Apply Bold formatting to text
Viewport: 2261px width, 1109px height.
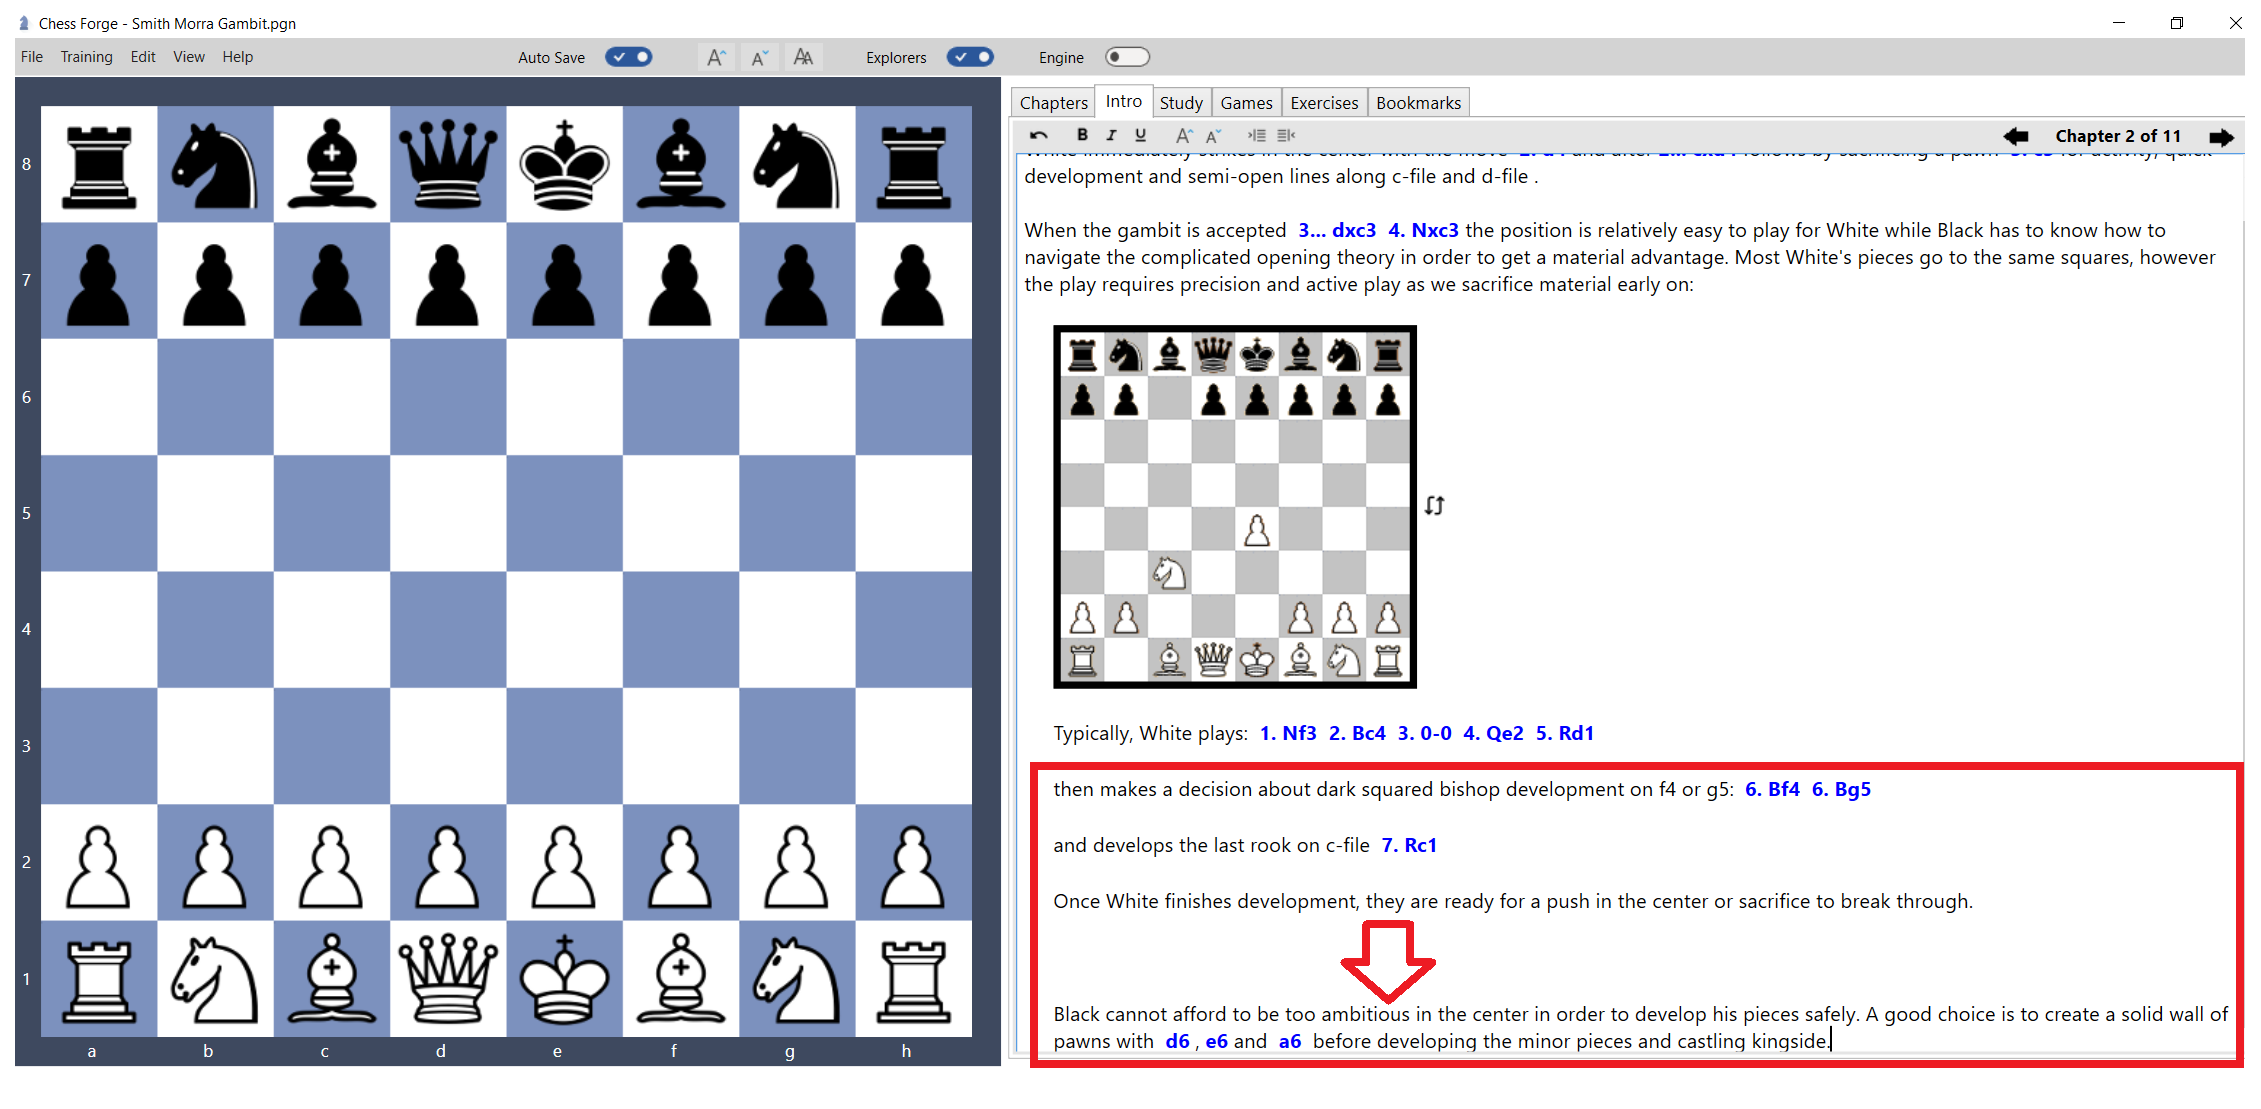click(1082, 135)
